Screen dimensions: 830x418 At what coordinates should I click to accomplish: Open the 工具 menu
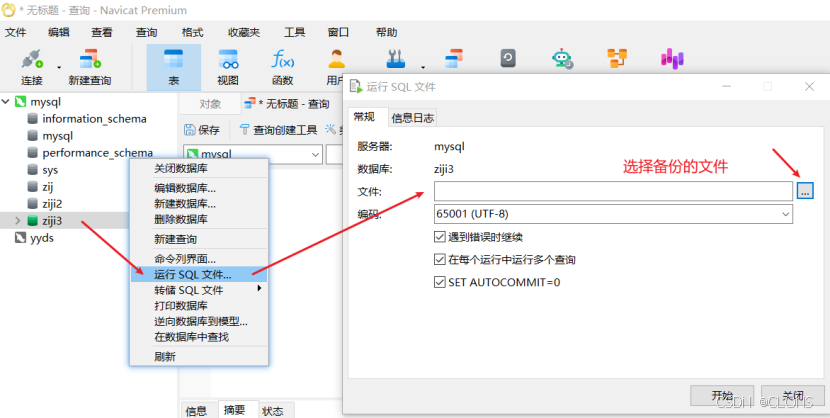point(294,32)
